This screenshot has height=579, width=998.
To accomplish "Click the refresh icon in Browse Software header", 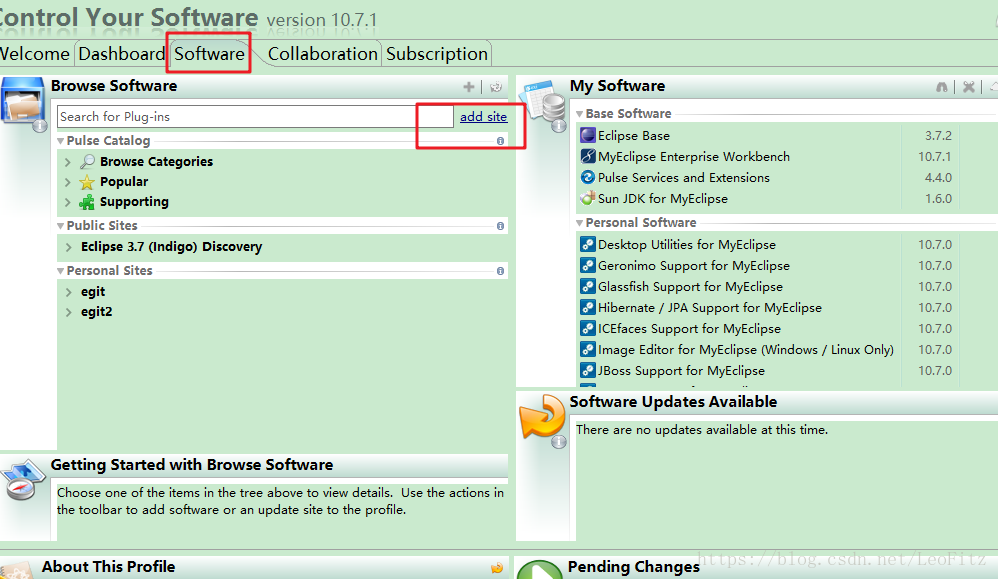I will 496,87.
